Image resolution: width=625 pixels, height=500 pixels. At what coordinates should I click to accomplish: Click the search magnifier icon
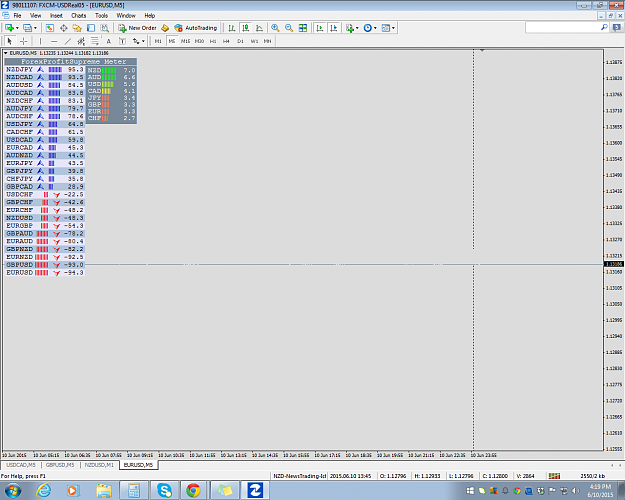(x=604, y=27)
